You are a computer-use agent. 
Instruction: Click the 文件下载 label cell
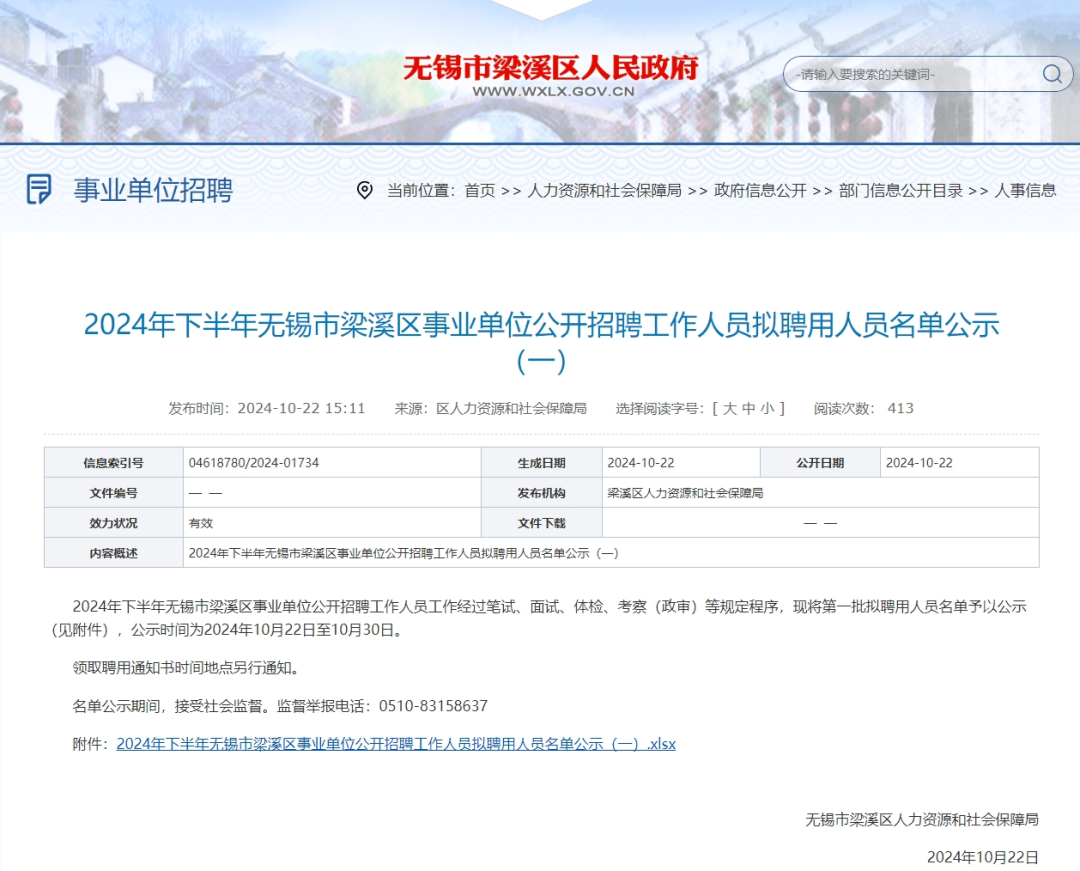click(x=541, y=523)
